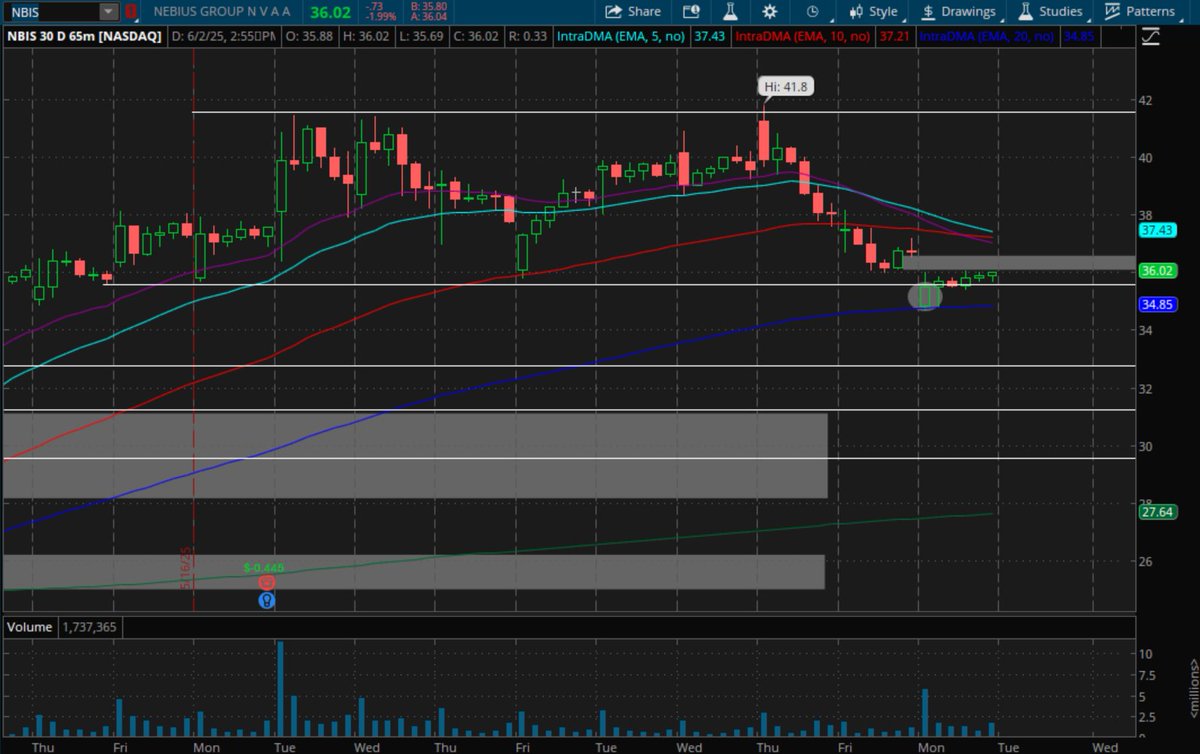Click the green 36.02 price axis tag
This screenshot has width=1200, height=754.
coord(1156,270)
